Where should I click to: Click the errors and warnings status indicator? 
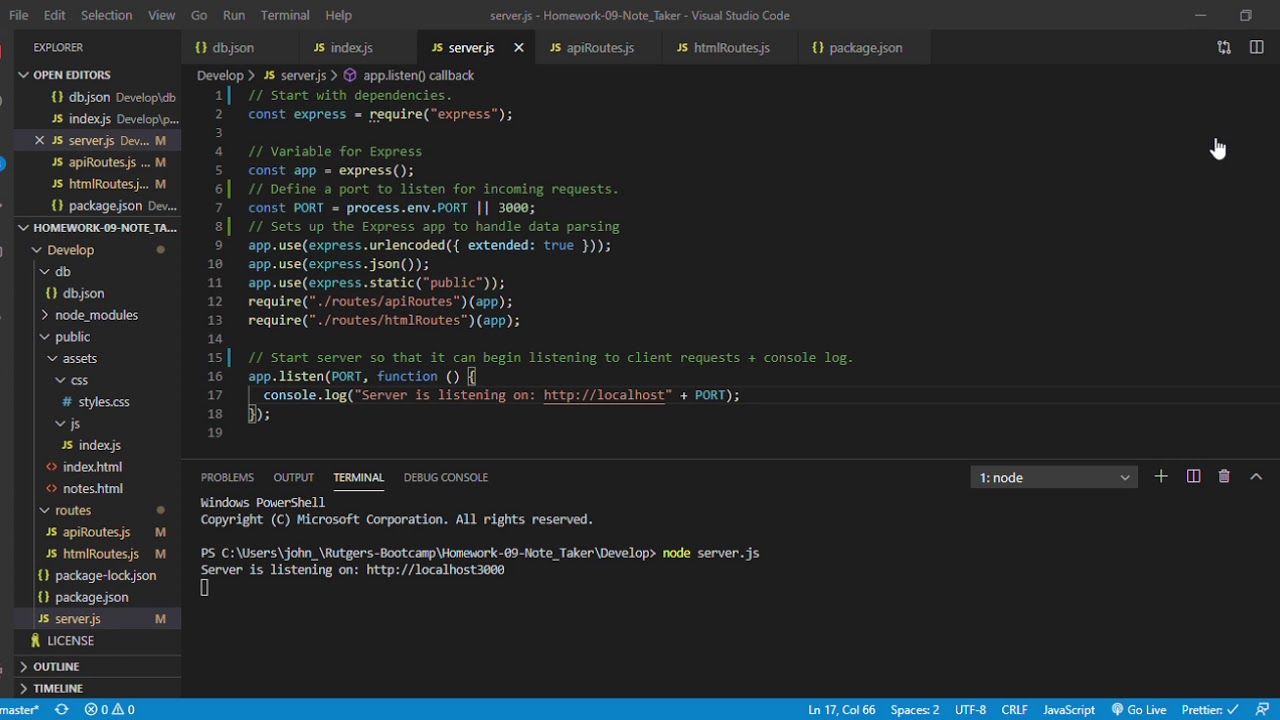pyautogui.click(x=110, y=710)
